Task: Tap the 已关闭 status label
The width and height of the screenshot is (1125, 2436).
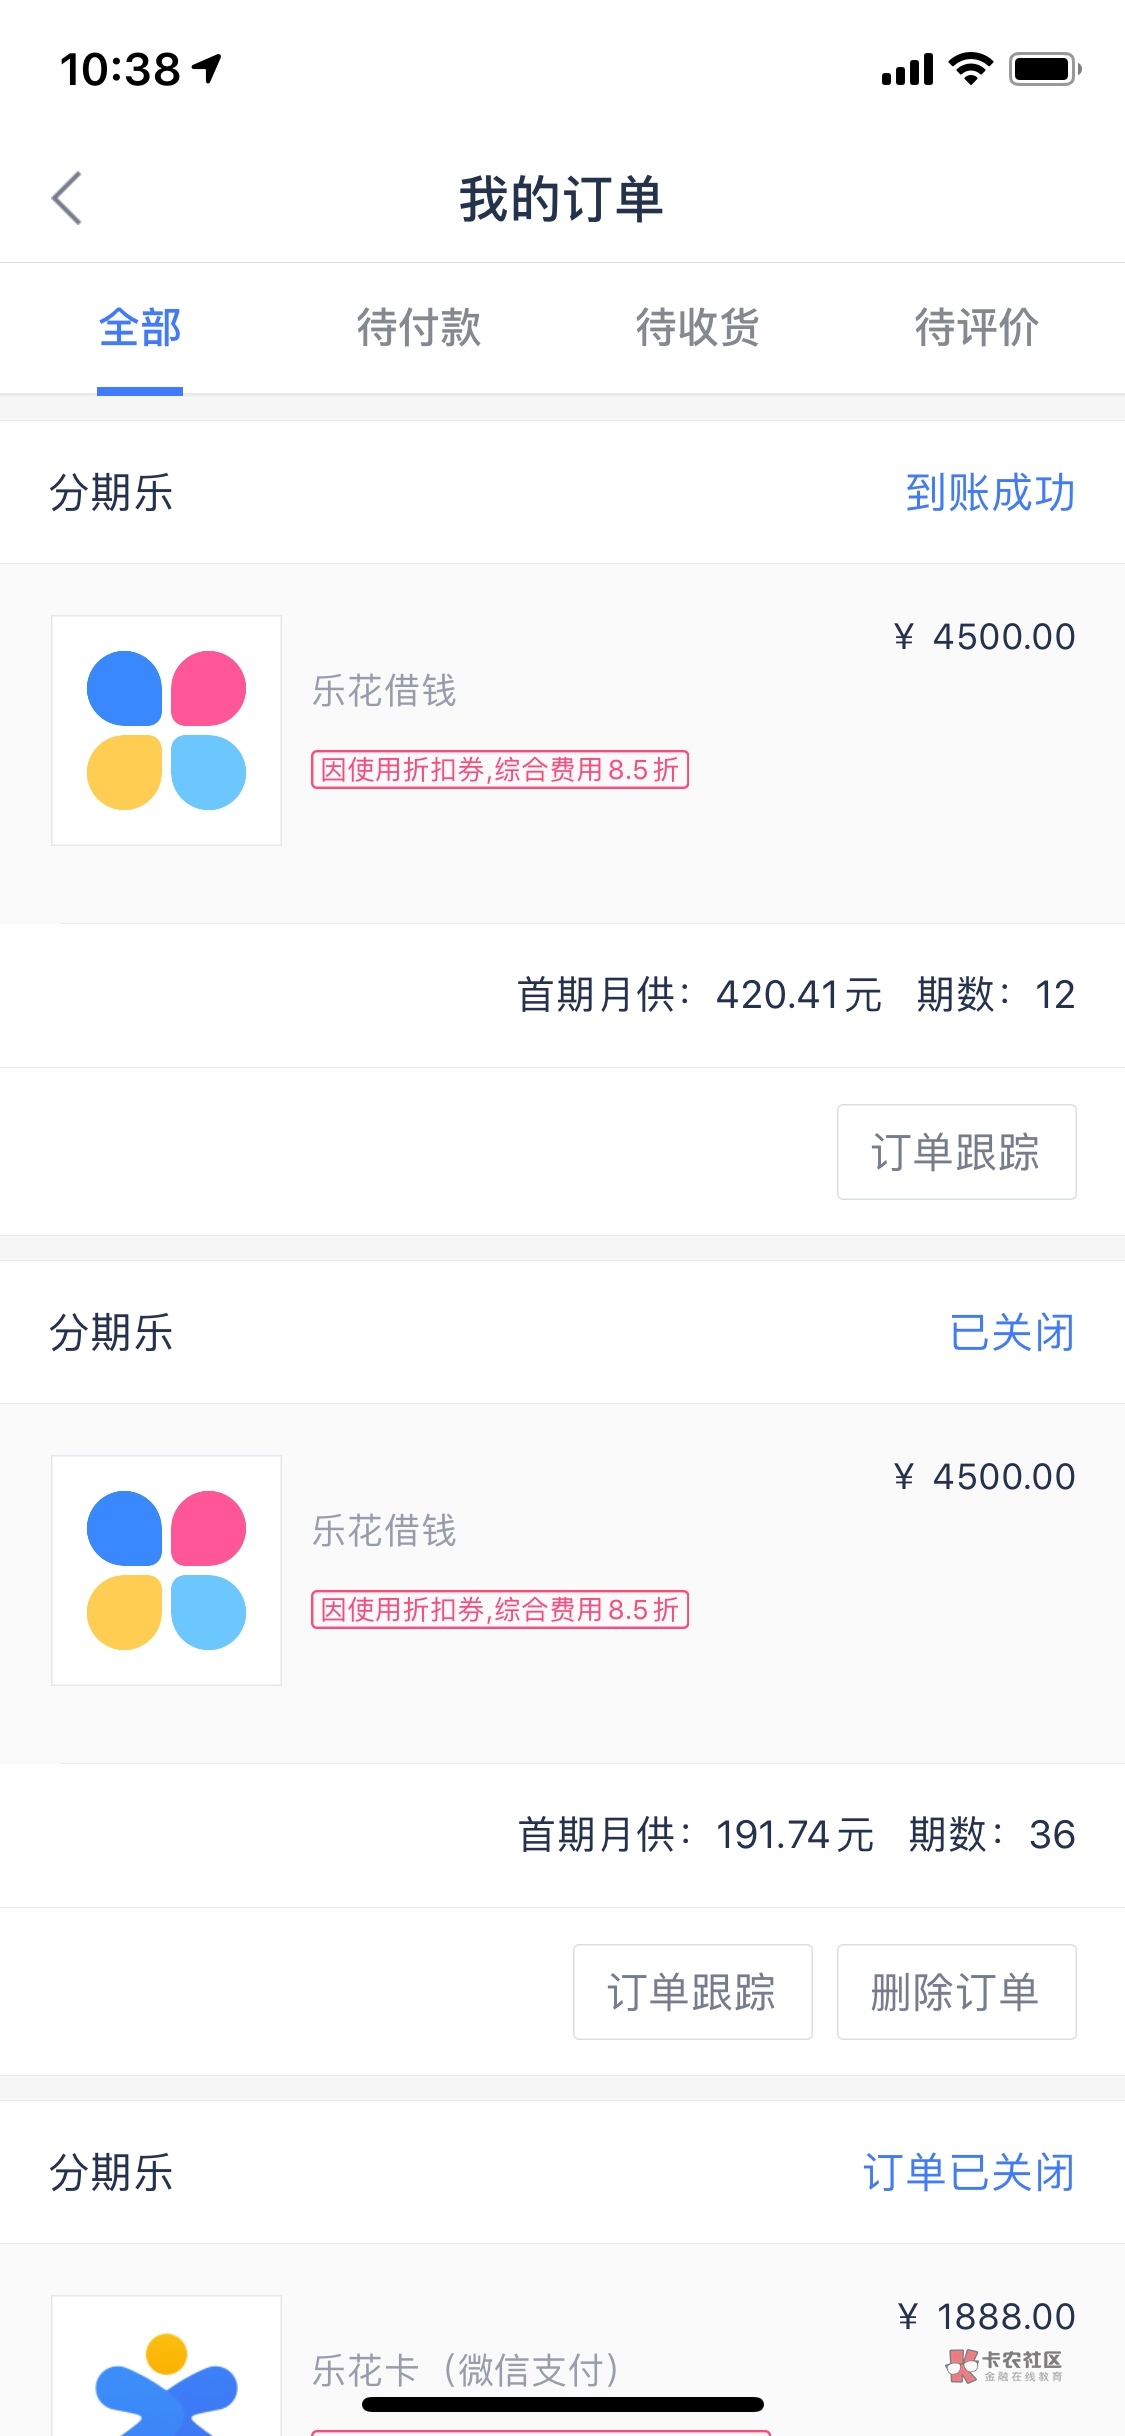Action: [1012, 1333]
